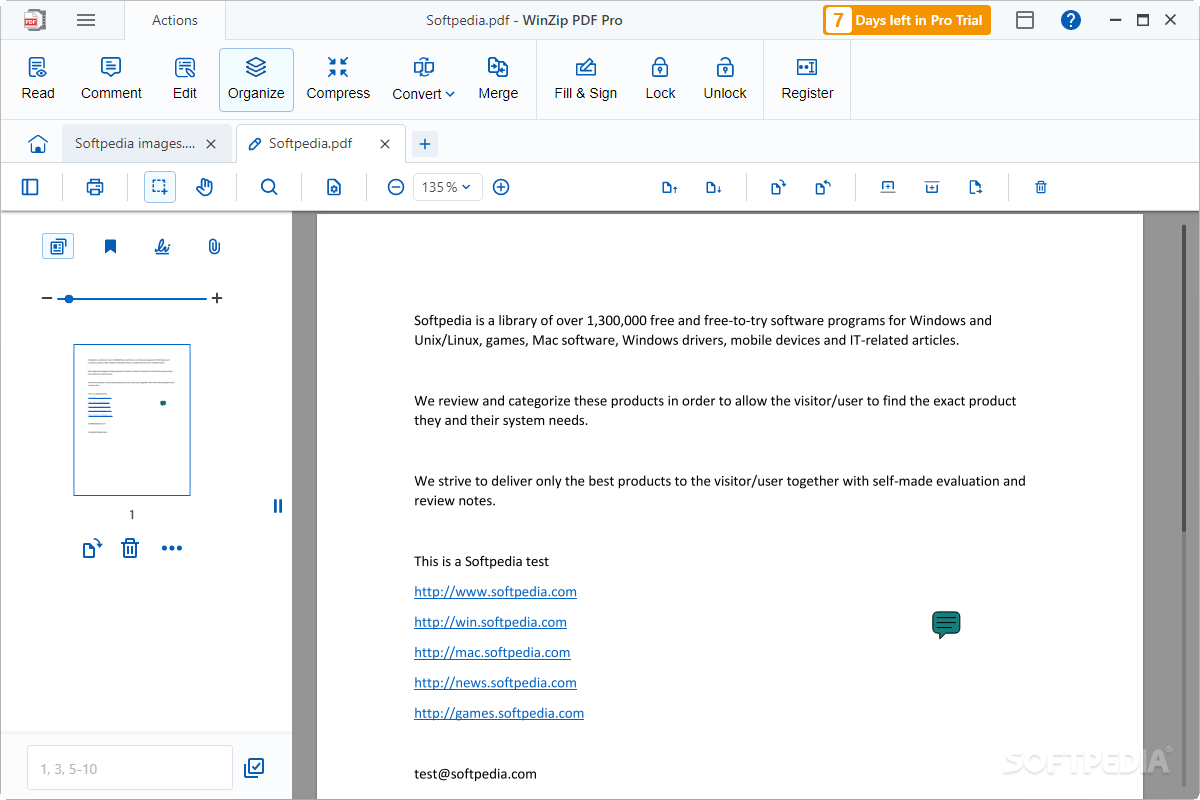Screen dimensions: 1200x800
Task: Insert blank page below icon
Action: click(x=932, y=187)
